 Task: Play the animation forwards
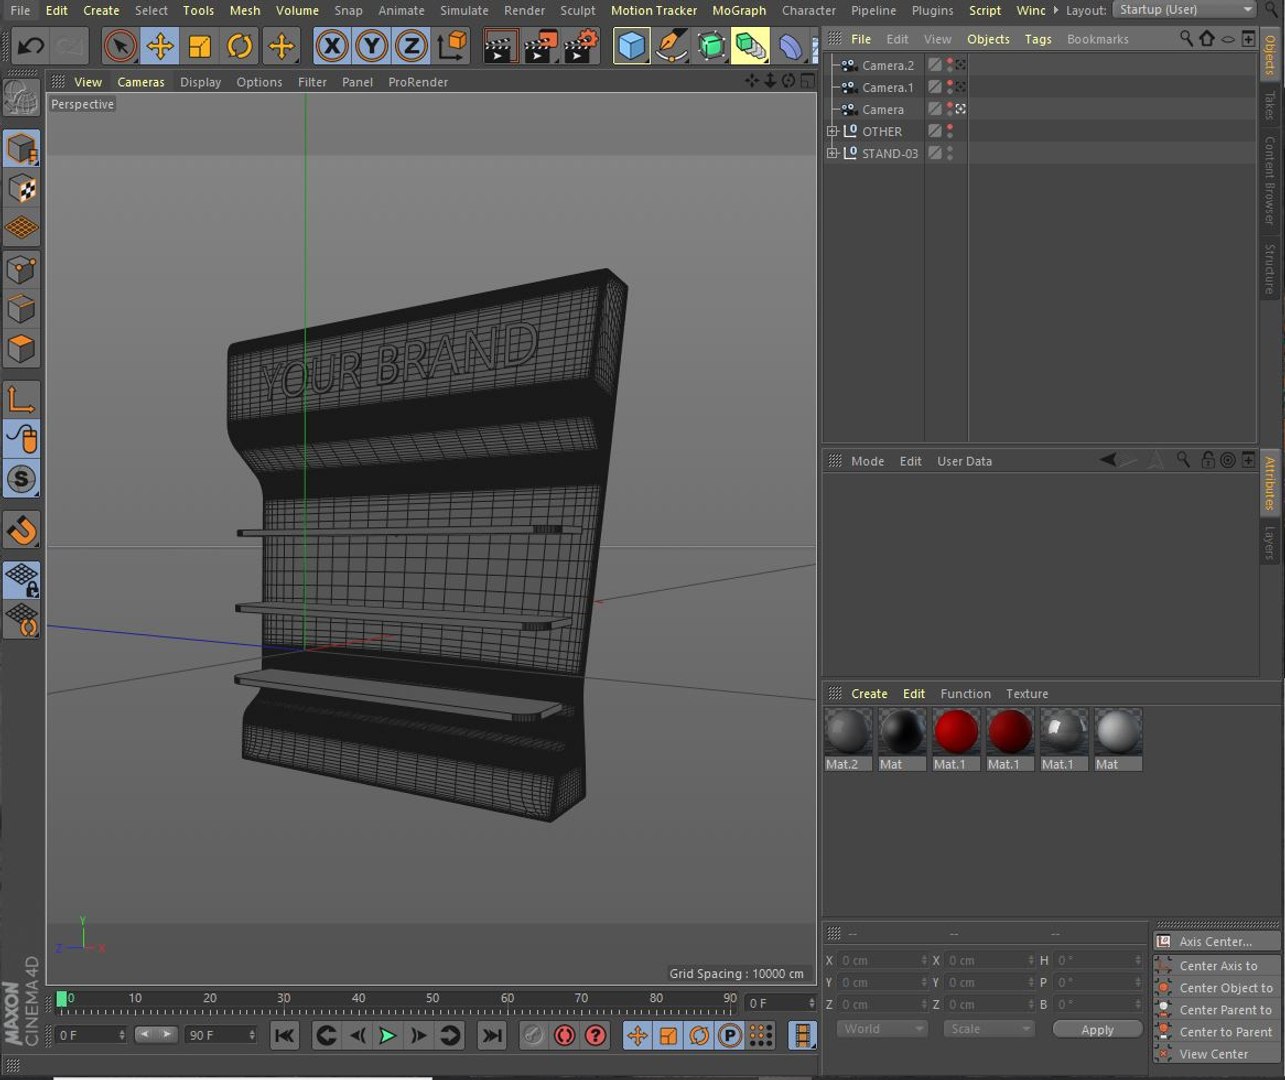(388, 1035)
